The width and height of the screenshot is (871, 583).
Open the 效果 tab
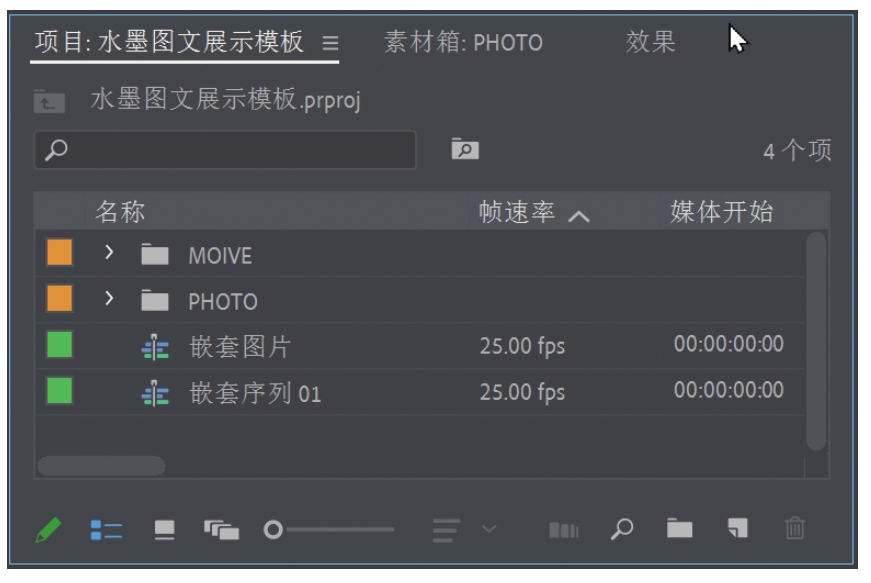point(651,42)
